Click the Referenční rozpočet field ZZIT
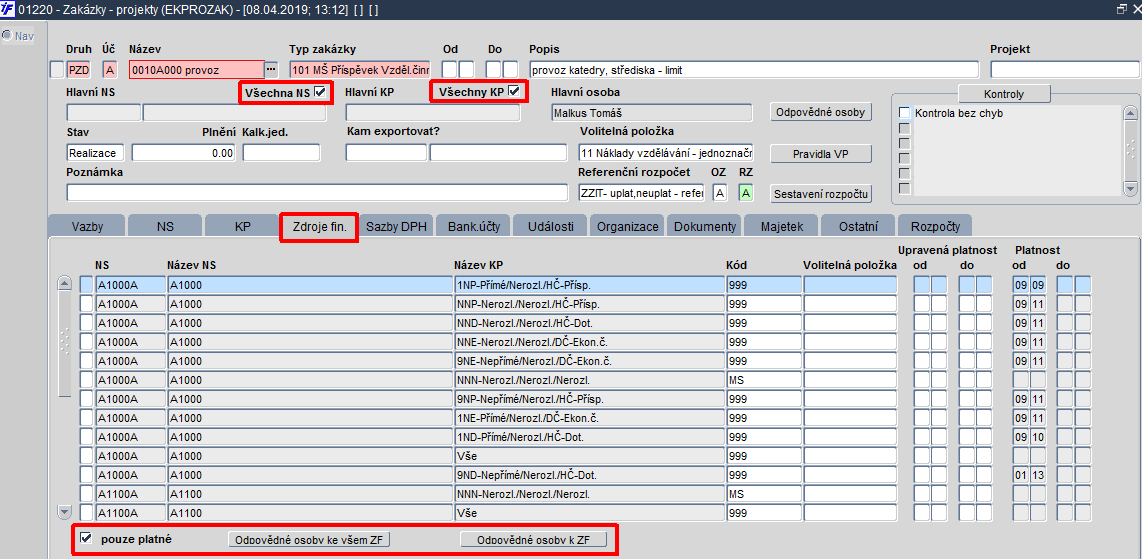 642,192
